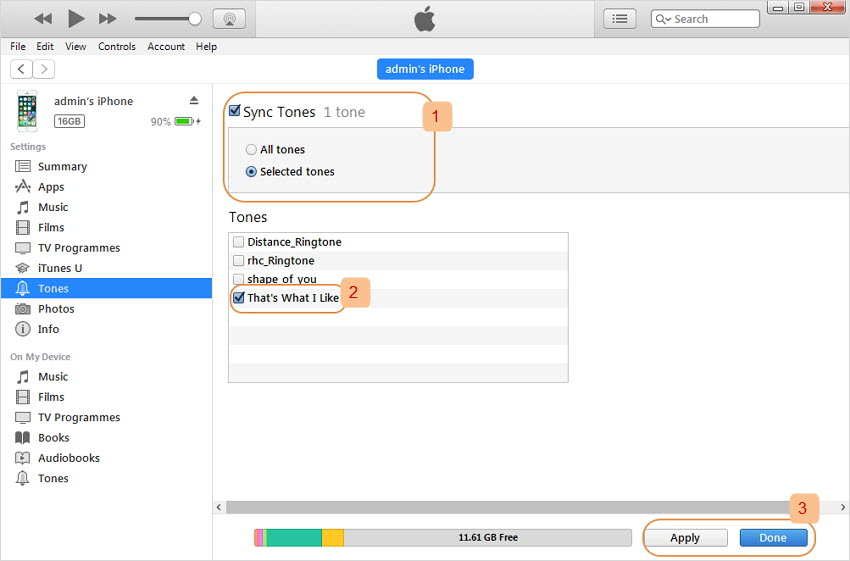Viewport: 850px width, 561px height.
Task: Open the Account menu
Action: (166, 47)
